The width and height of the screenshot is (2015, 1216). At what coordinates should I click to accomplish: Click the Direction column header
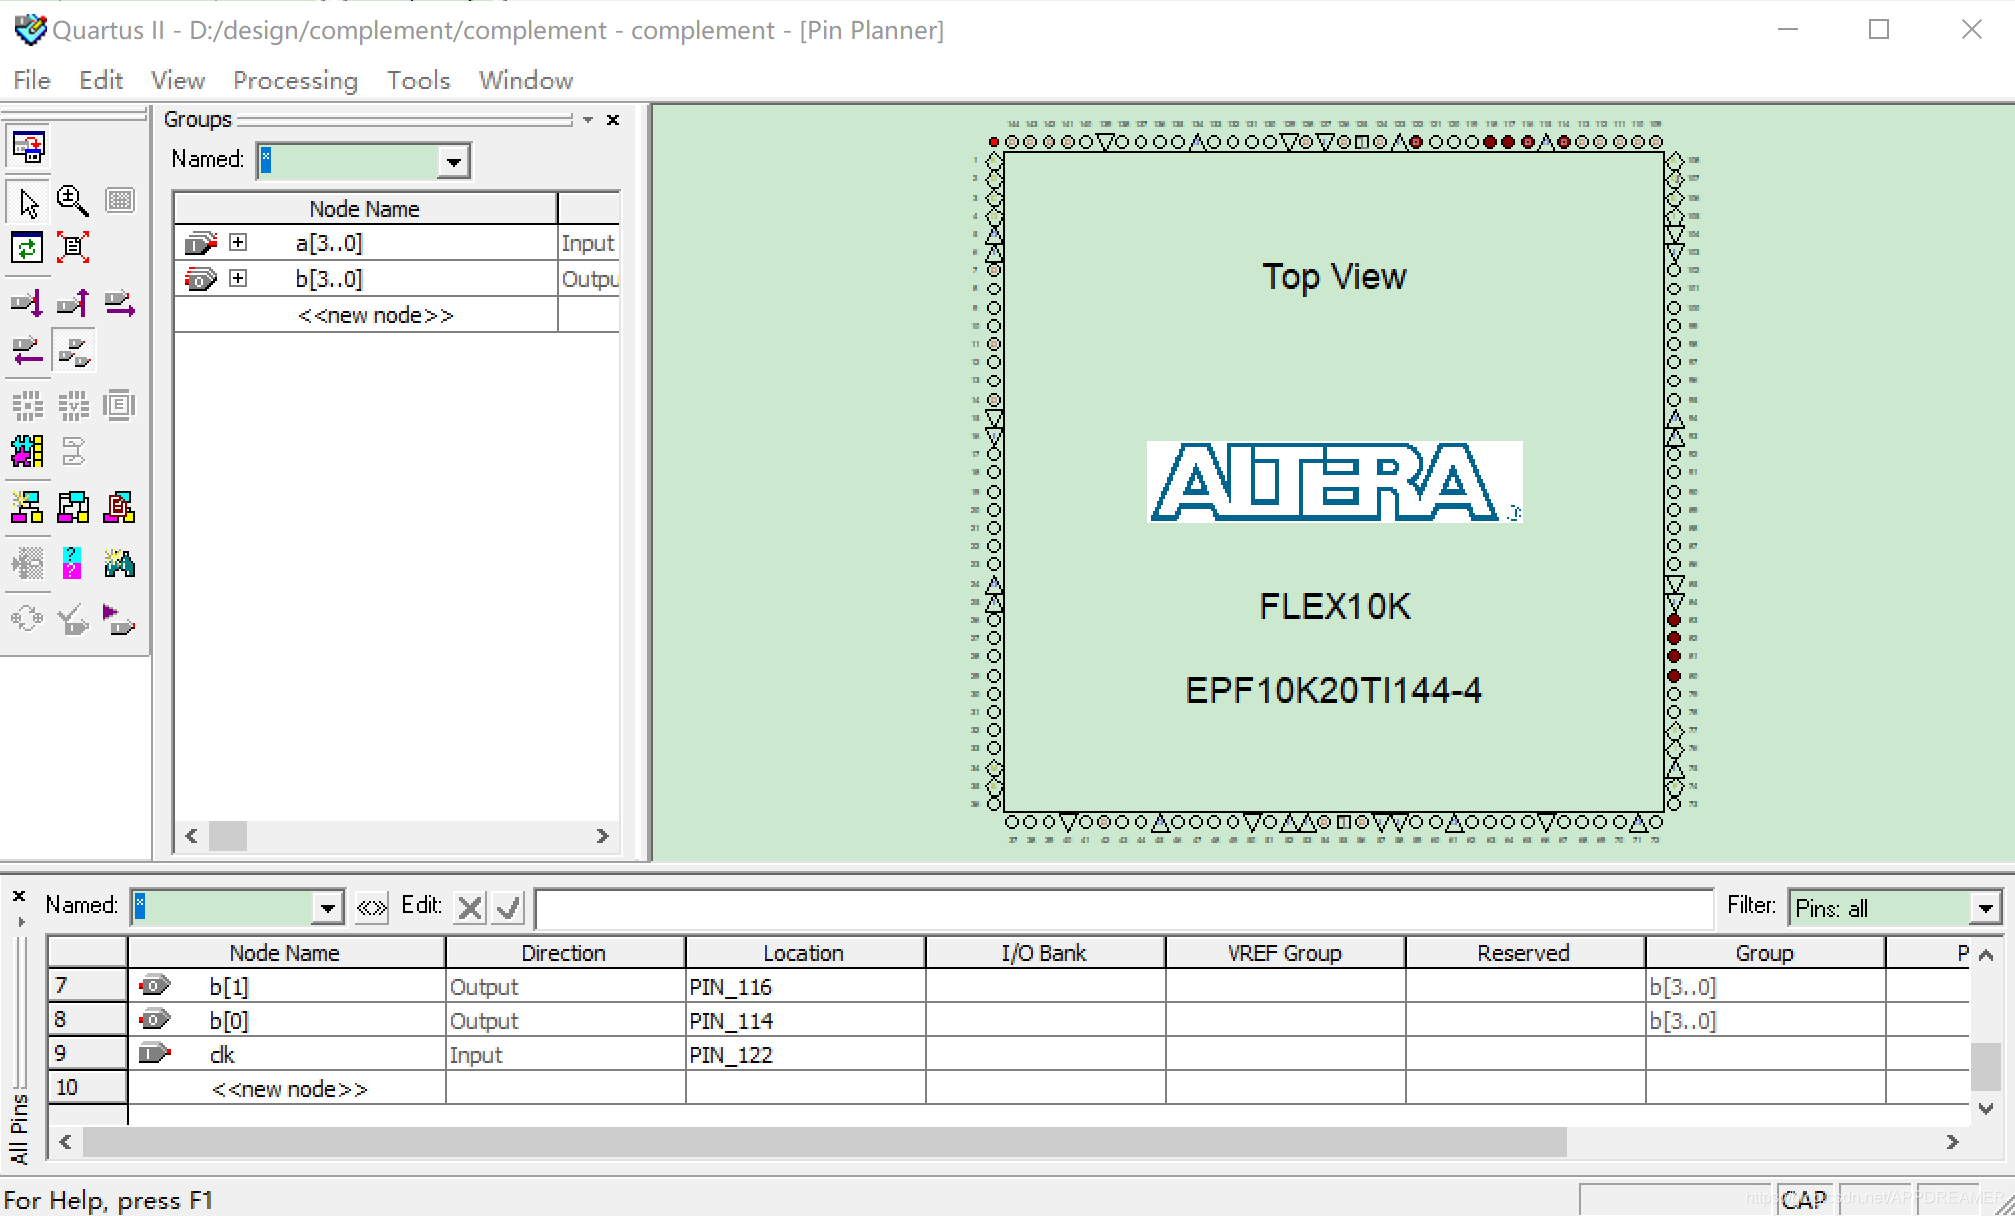click(x=565, y=953)
